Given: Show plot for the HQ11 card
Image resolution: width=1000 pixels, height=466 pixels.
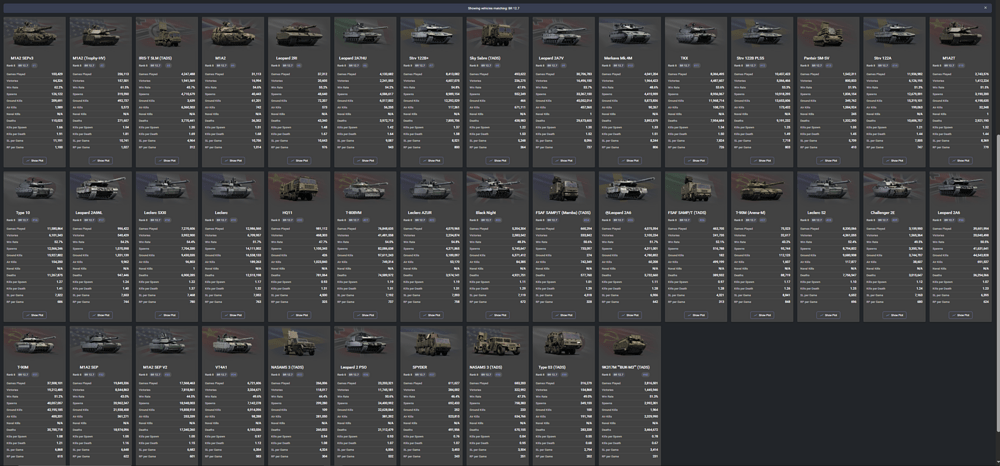Looking at the screenshot, I should pyautogui.click(x=298, y=315).
